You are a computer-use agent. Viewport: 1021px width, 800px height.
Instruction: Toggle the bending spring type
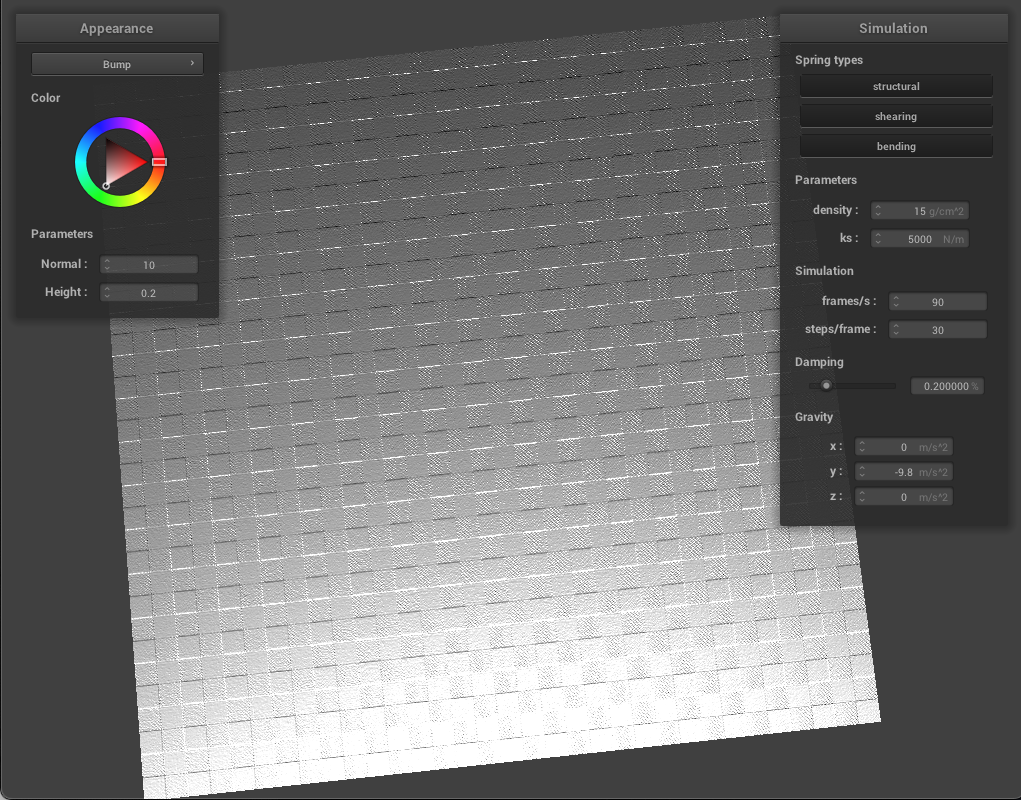(896, 146)
